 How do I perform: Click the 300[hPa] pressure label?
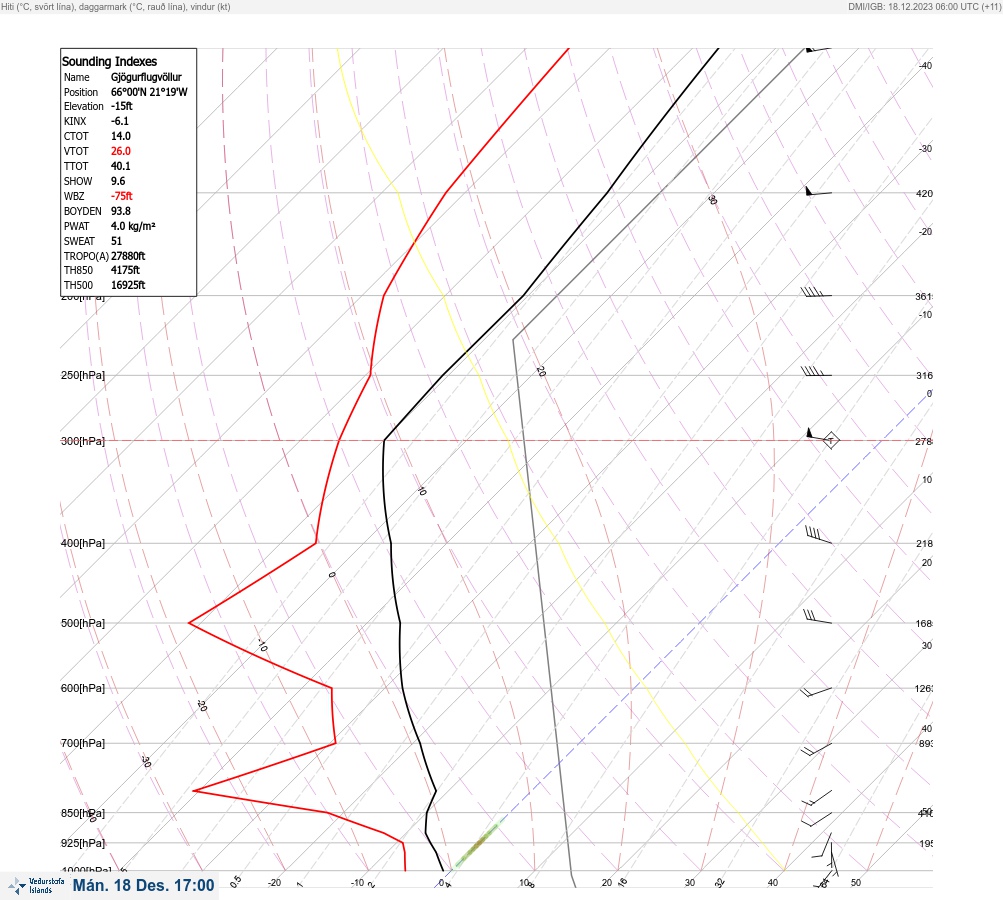(x=83, y=441)
